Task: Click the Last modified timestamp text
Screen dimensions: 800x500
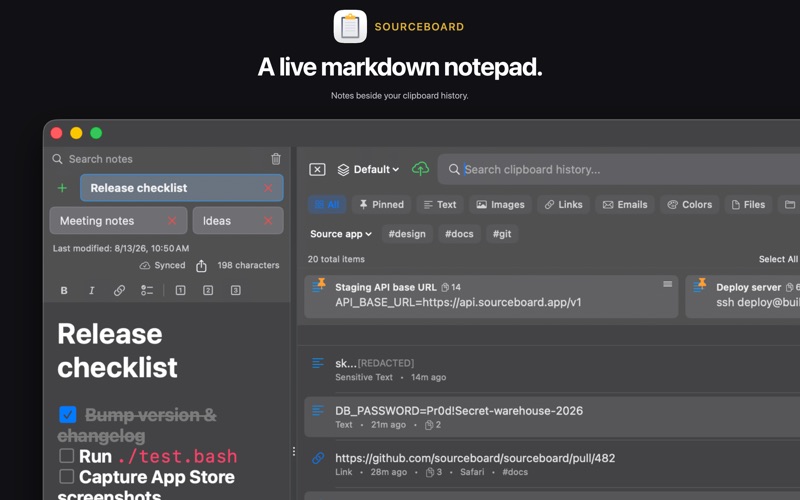Action: coord(121,248)
